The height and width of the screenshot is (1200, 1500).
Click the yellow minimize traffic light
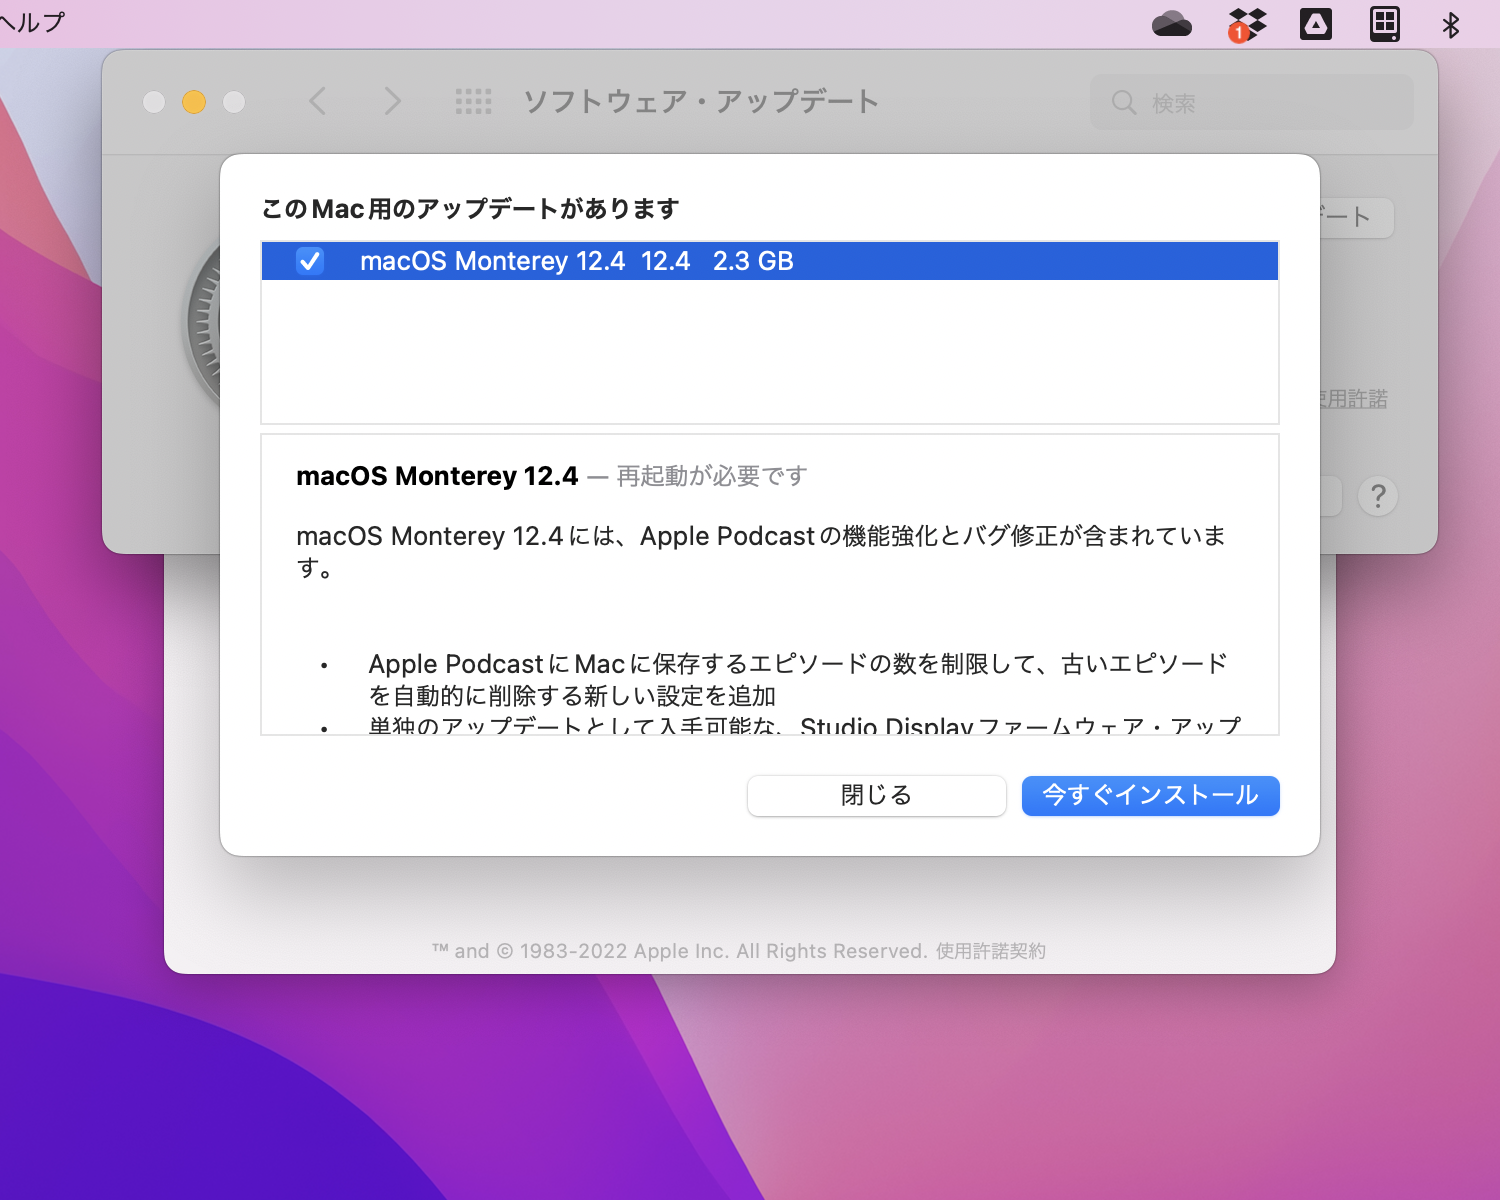coord(194,101)
